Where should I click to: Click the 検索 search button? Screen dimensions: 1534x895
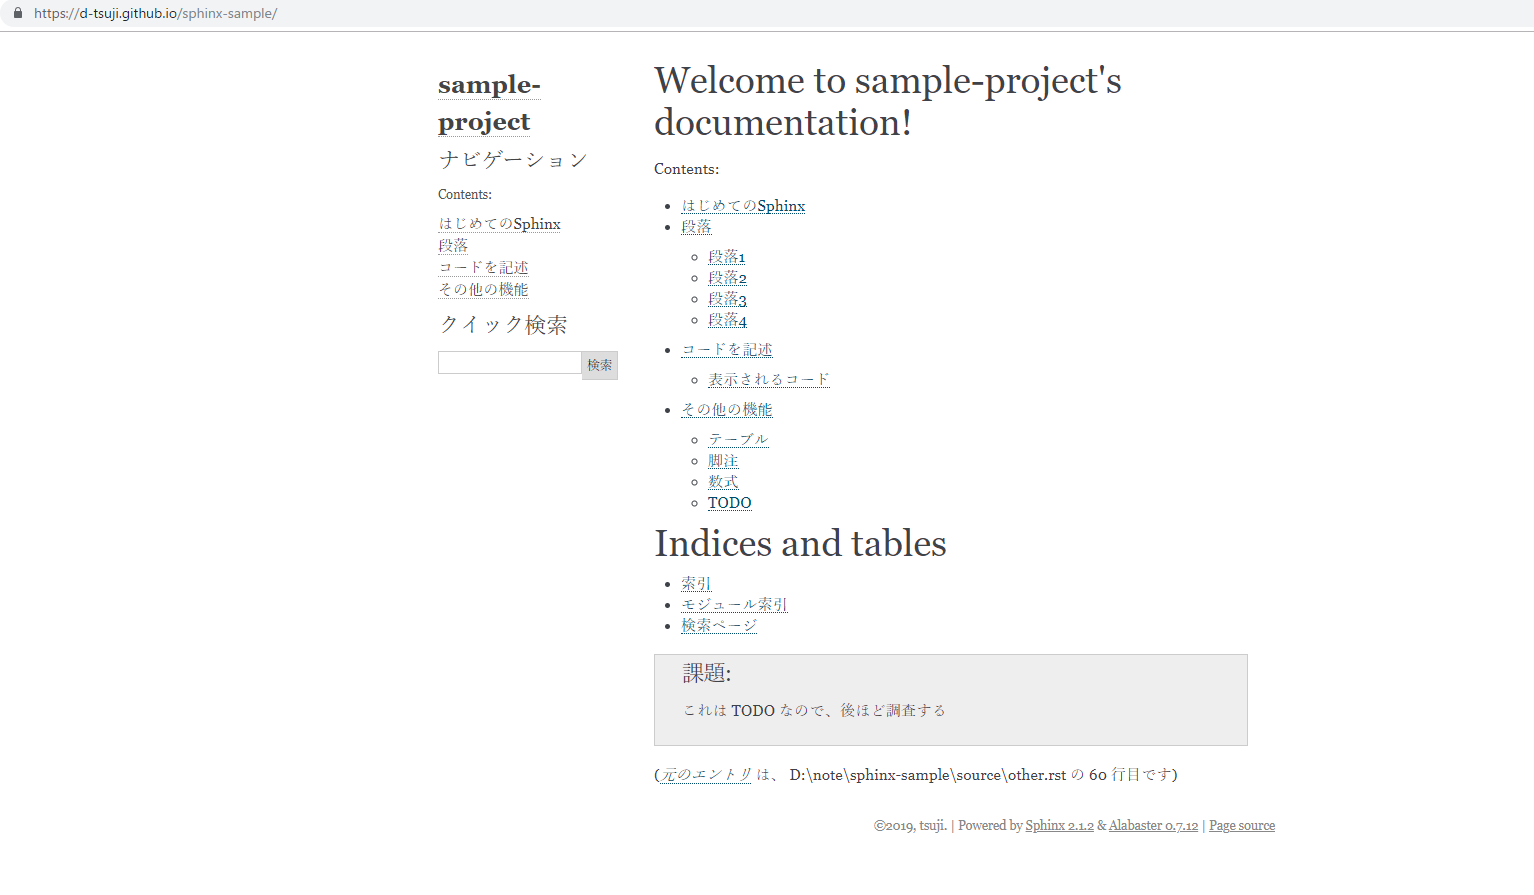click(x=599, y=364)
